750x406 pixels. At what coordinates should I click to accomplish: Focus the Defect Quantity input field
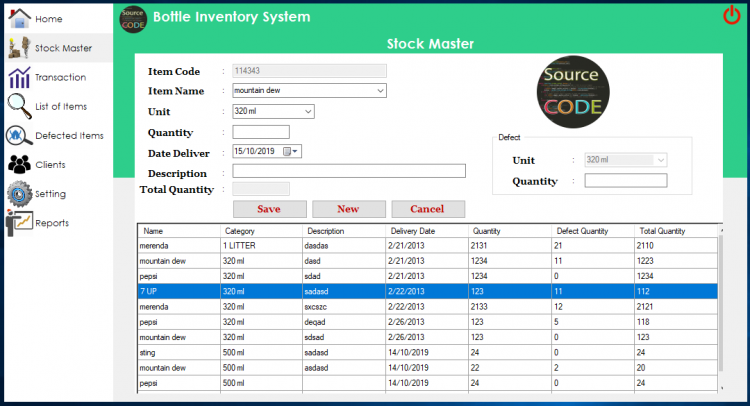point(626,180)
